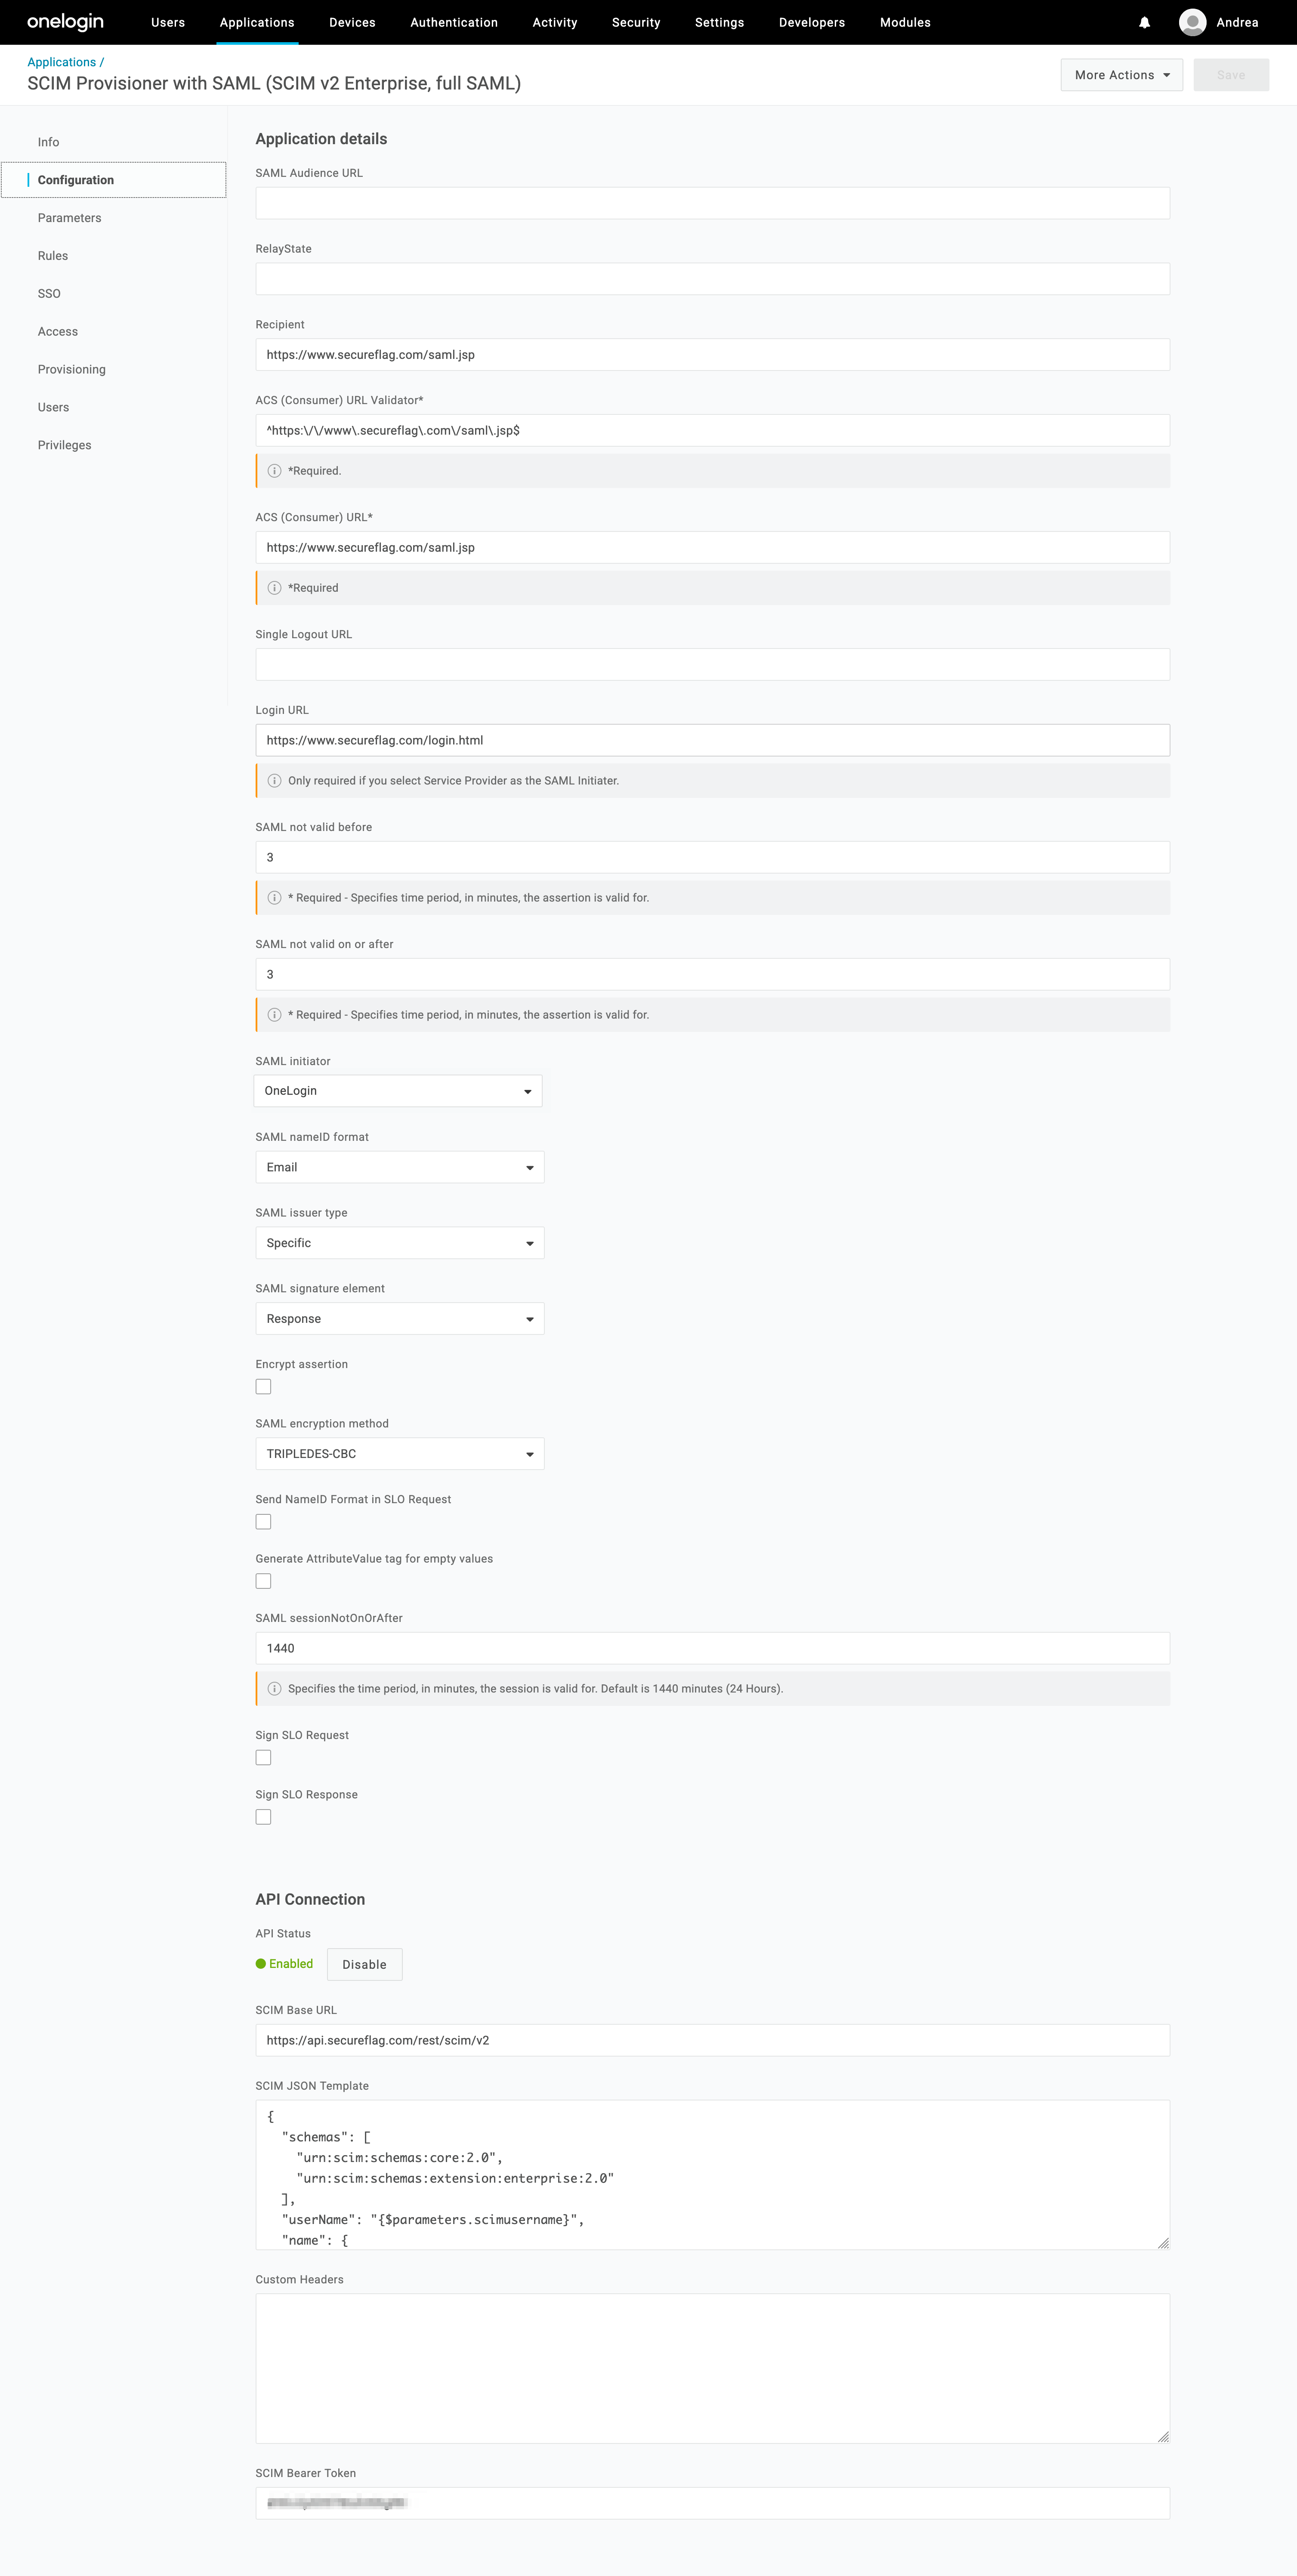Click inside the Custom Headers textarea
Viewport: 1297px width, 2576px height.
point(713,2369)
